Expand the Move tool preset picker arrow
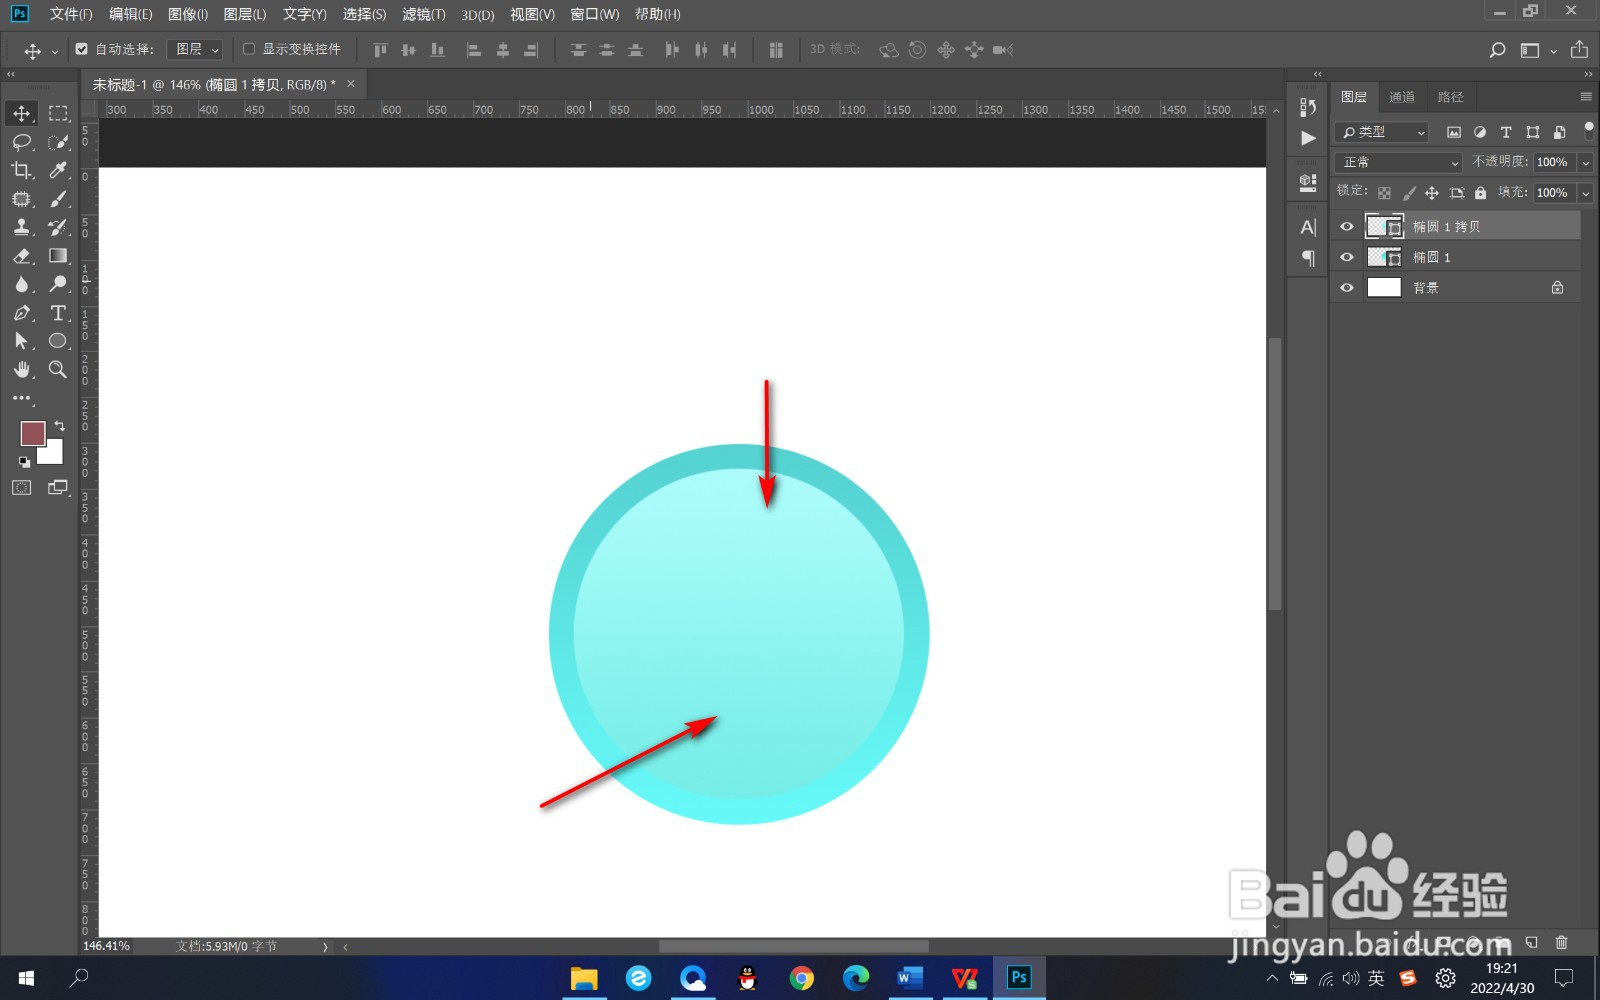 [55, 51]
